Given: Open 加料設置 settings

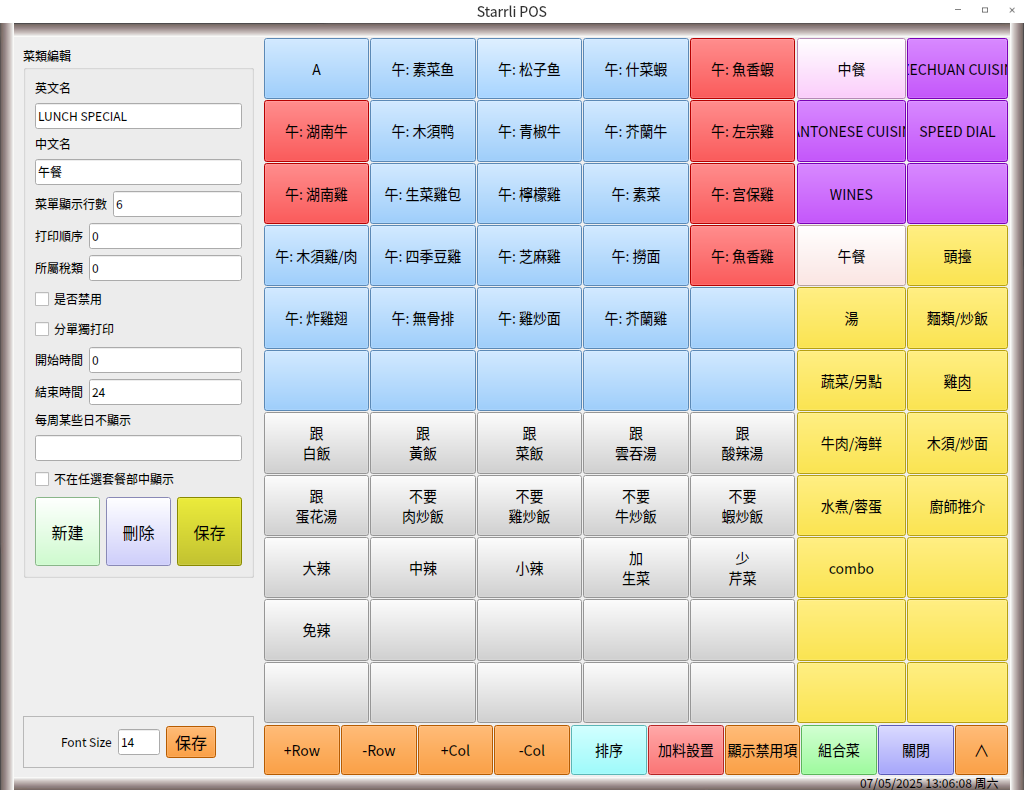Looking at the screenshot, I should pos(686,750).
